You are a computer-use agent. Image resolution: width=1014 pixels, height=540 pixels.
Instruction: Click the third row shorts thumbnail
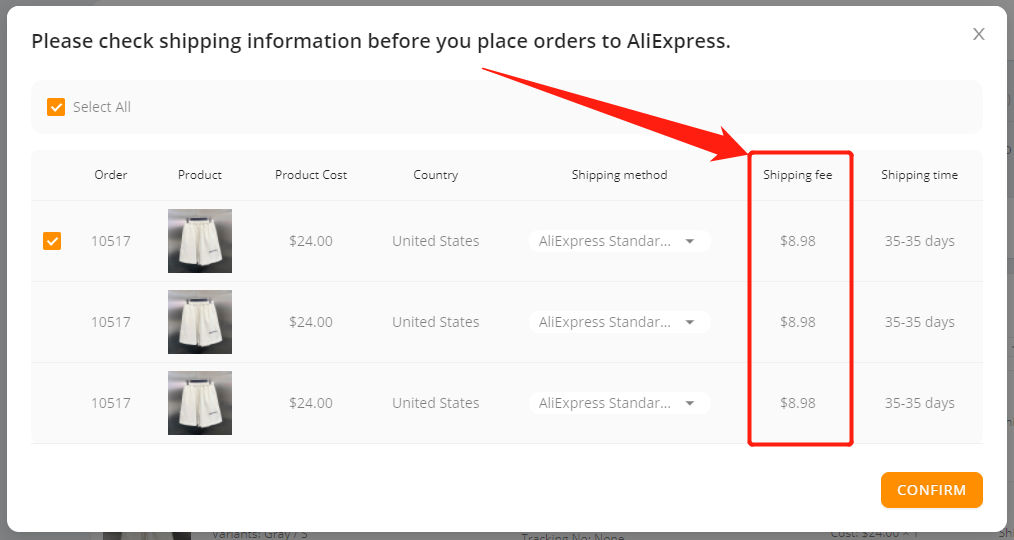(x=200, y=403)
